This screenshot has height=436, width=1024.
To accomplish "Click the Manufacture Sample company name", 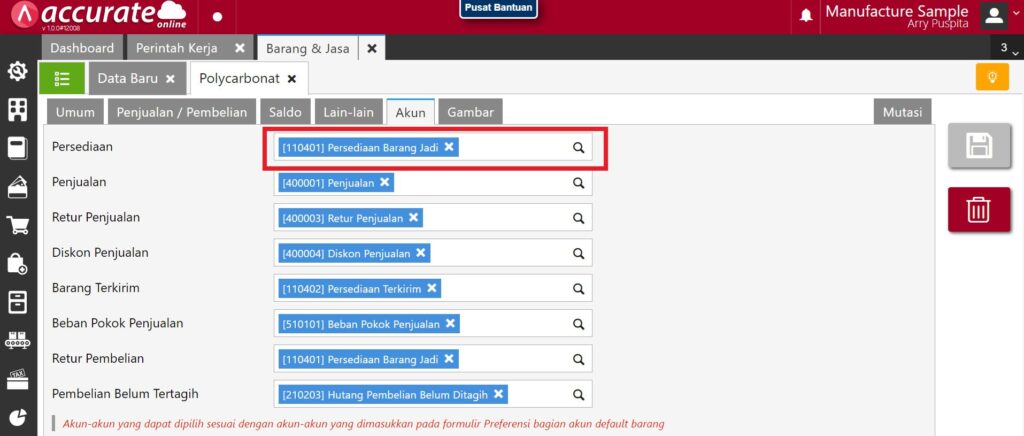I will click(x=897, y=11).
